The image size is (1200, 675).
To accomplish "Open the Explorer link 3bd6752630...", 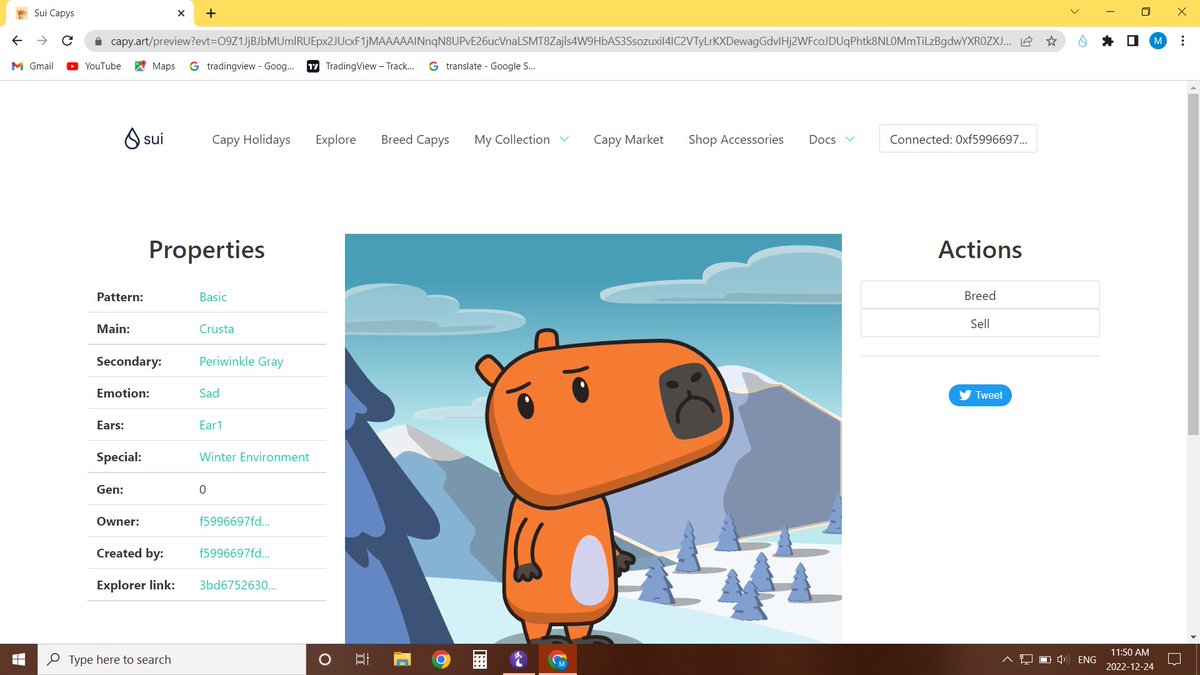I will [x=238, y=585].
